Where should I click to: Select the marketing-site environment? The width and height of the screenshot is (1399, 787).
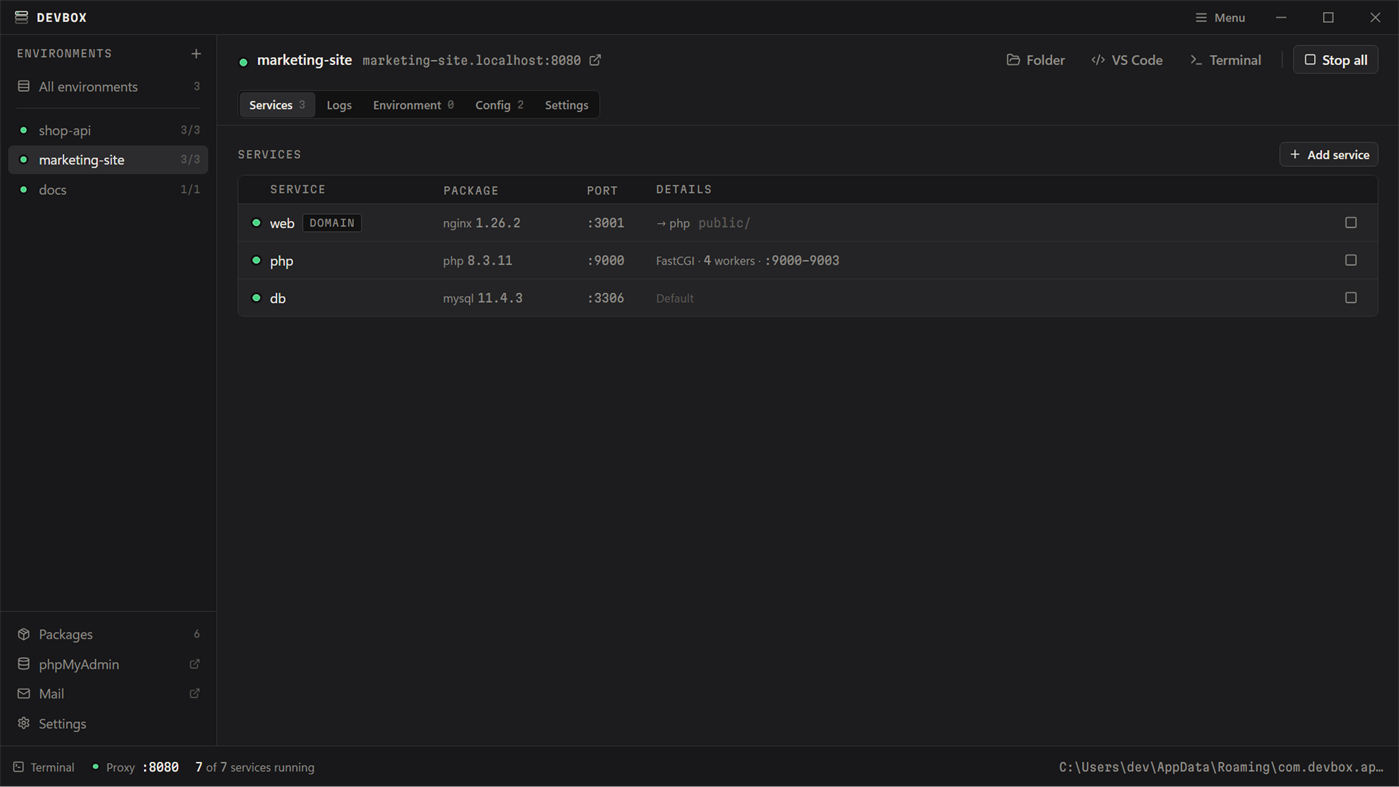[108, 160]
